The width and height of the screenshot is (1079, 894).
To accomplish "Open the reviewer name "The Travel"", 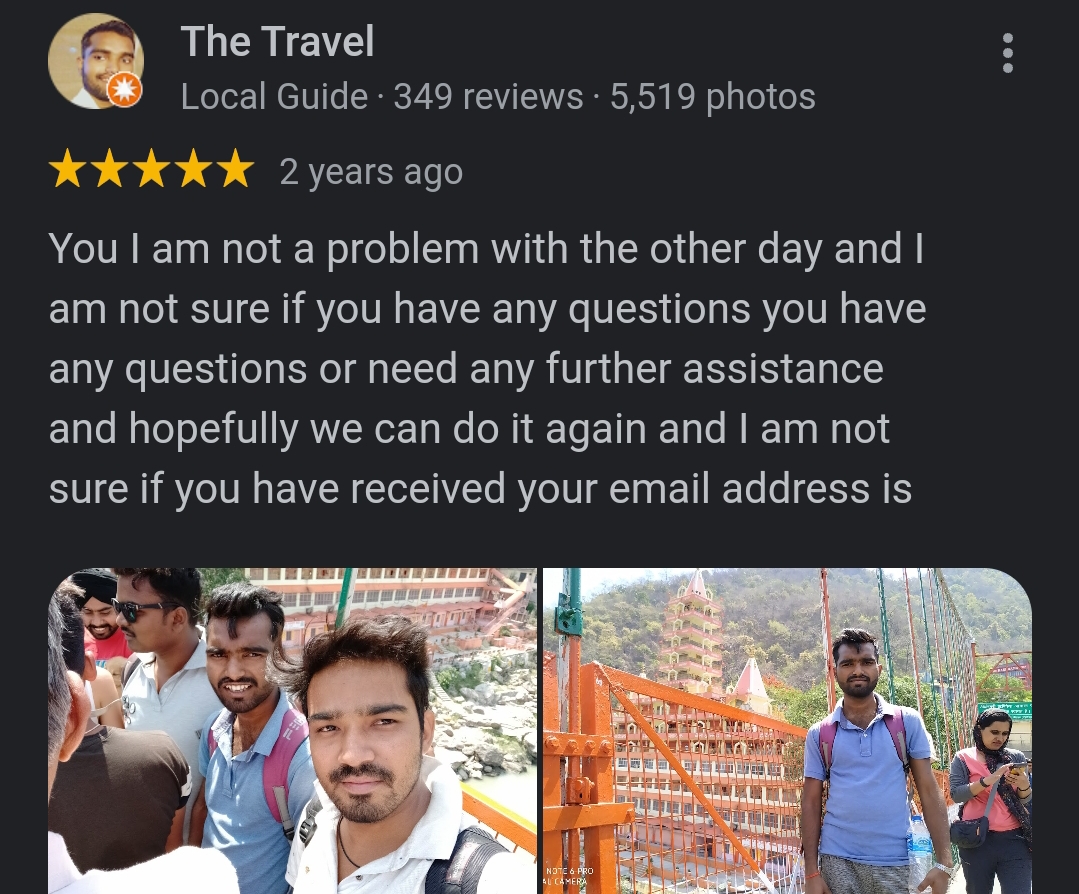I will click(277, 41).
